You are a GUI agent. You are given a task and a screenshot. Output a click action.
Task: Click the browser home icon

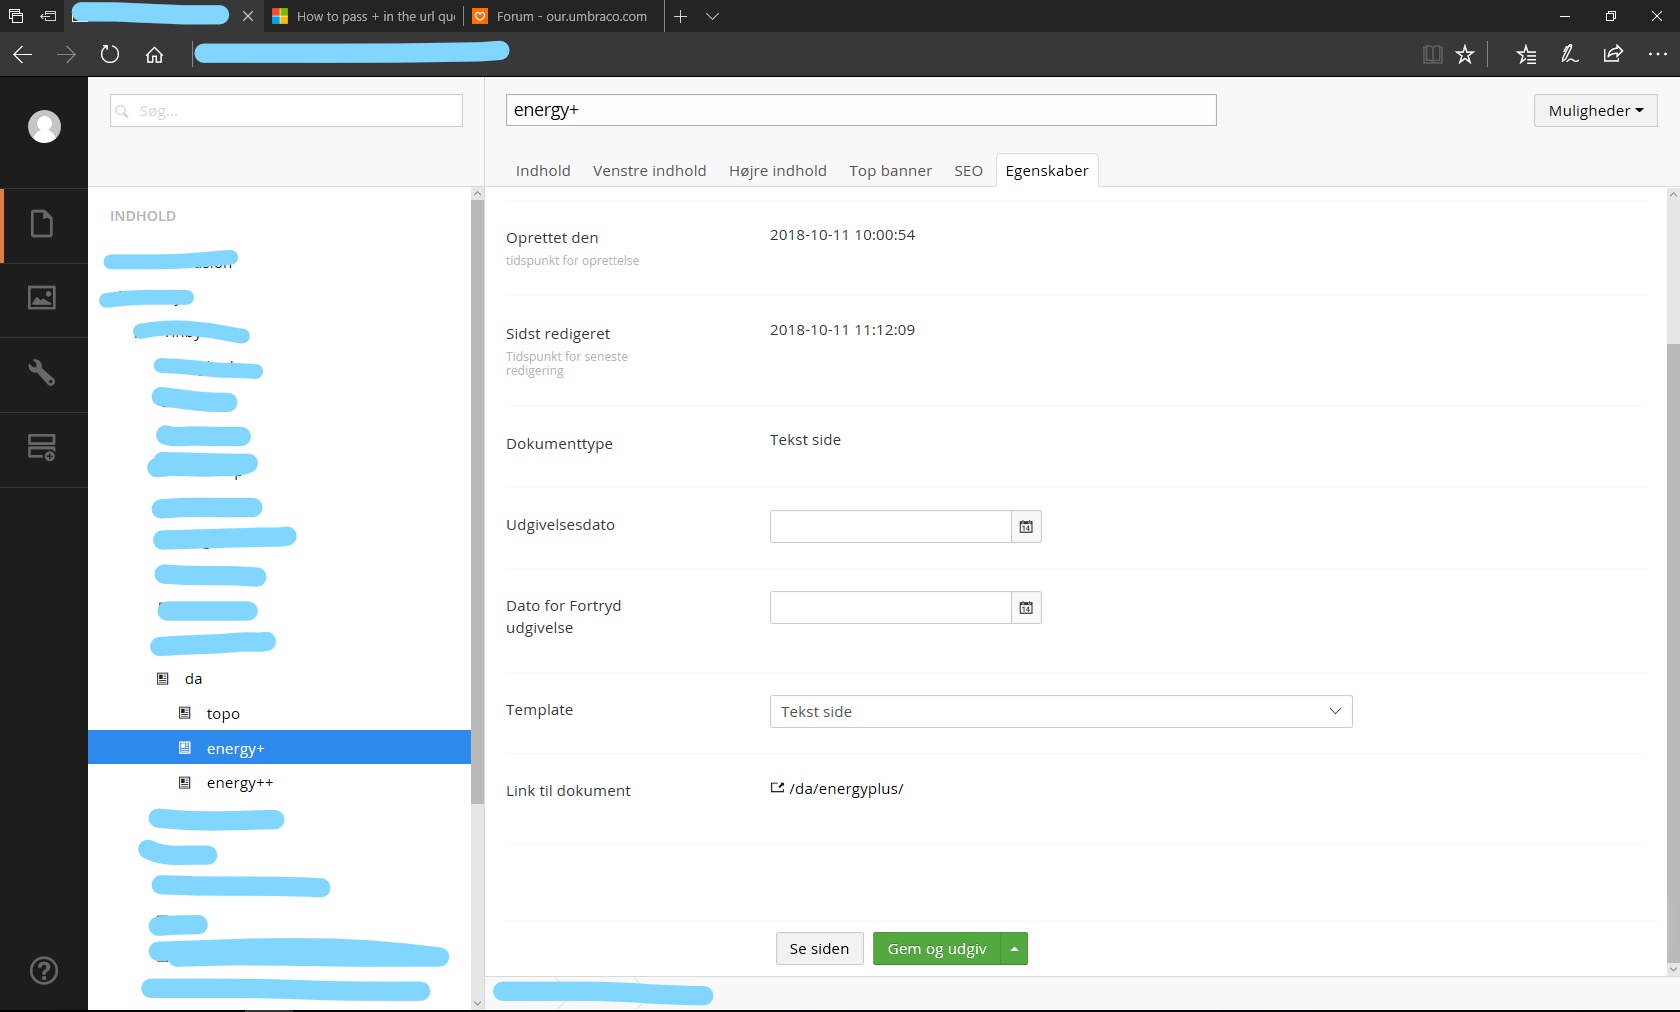(154, 55)
